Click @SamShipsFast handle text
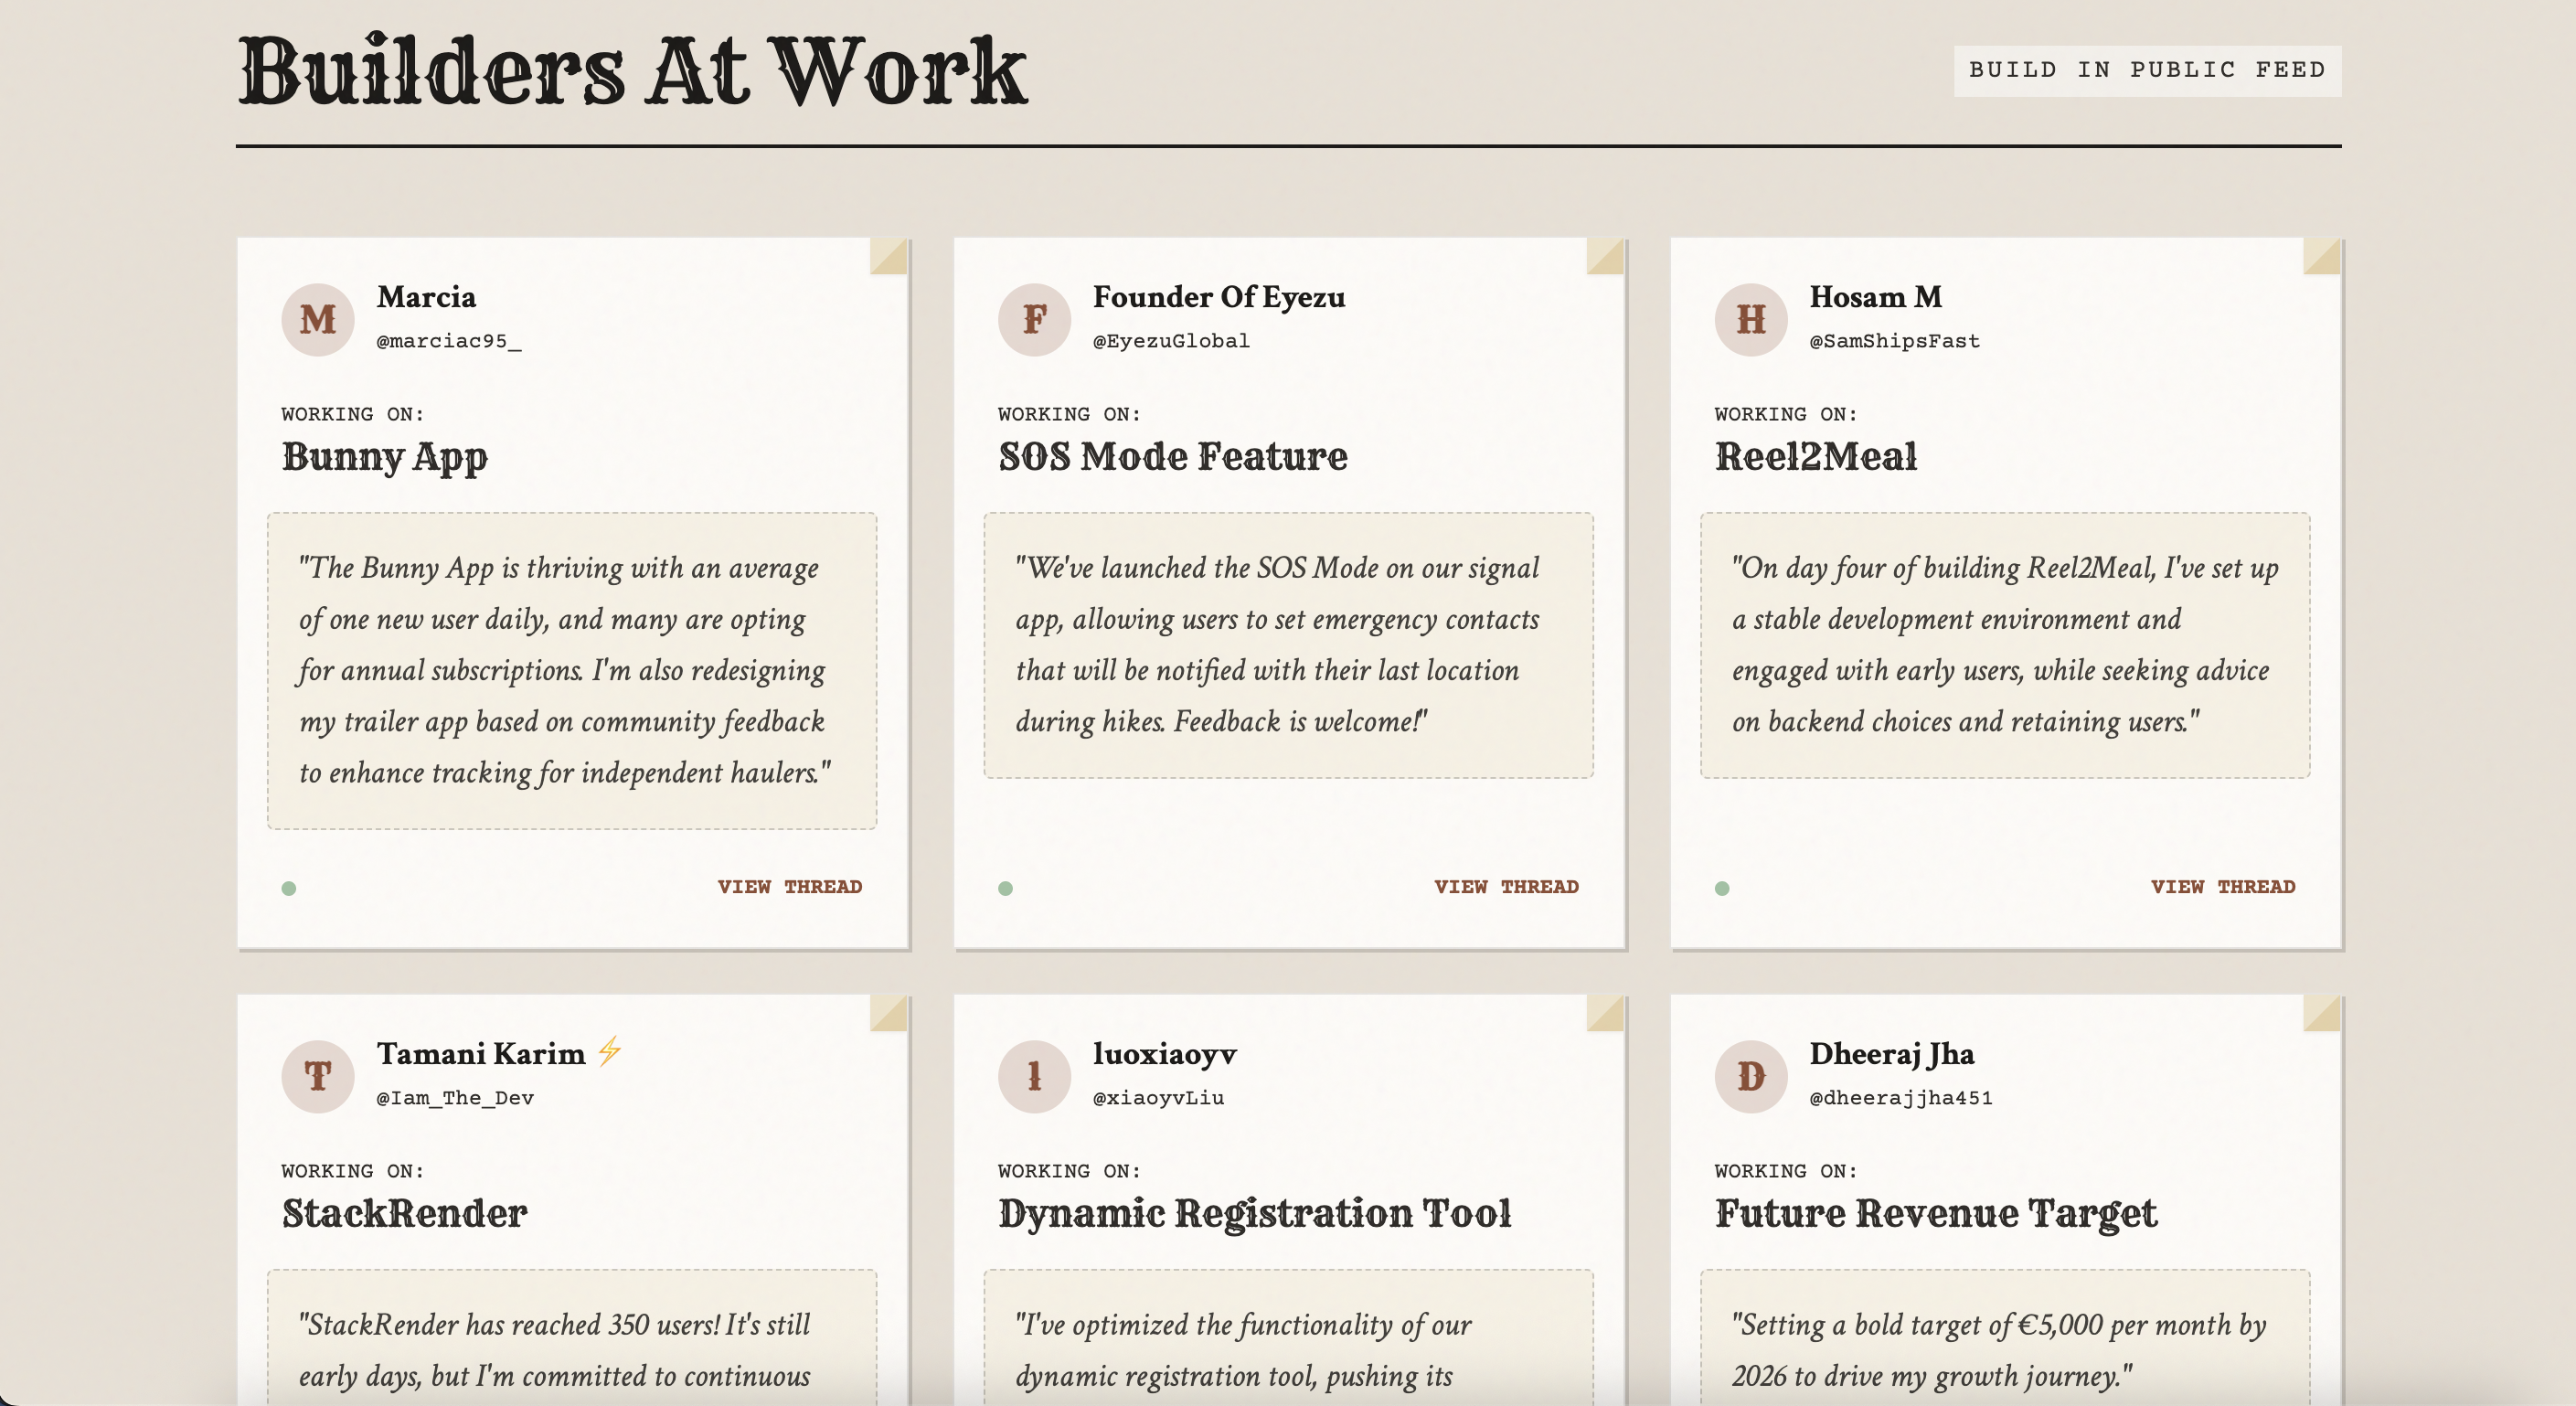This screenshot has width=2576, height=1406. click(1894, 341)
